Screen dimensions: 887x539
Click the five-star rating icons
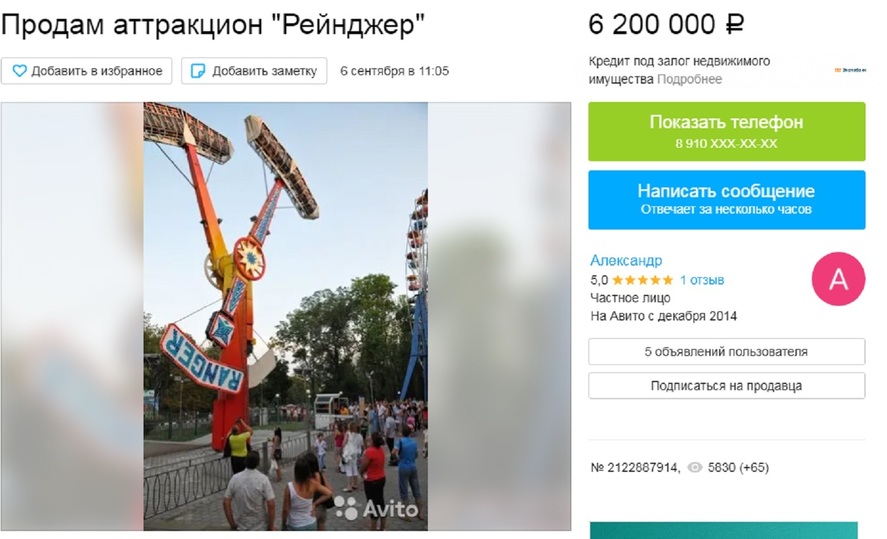643,280
